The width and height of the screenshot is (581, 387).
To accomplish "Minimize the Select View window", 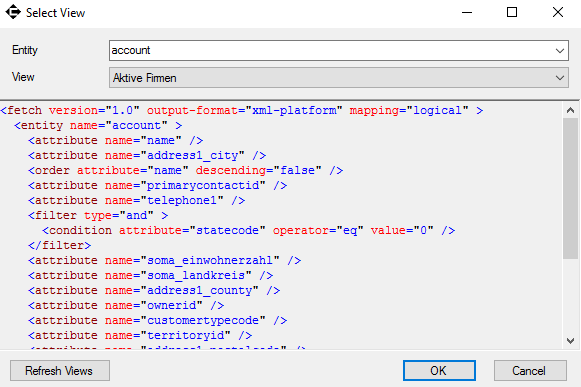I will 467,13.
